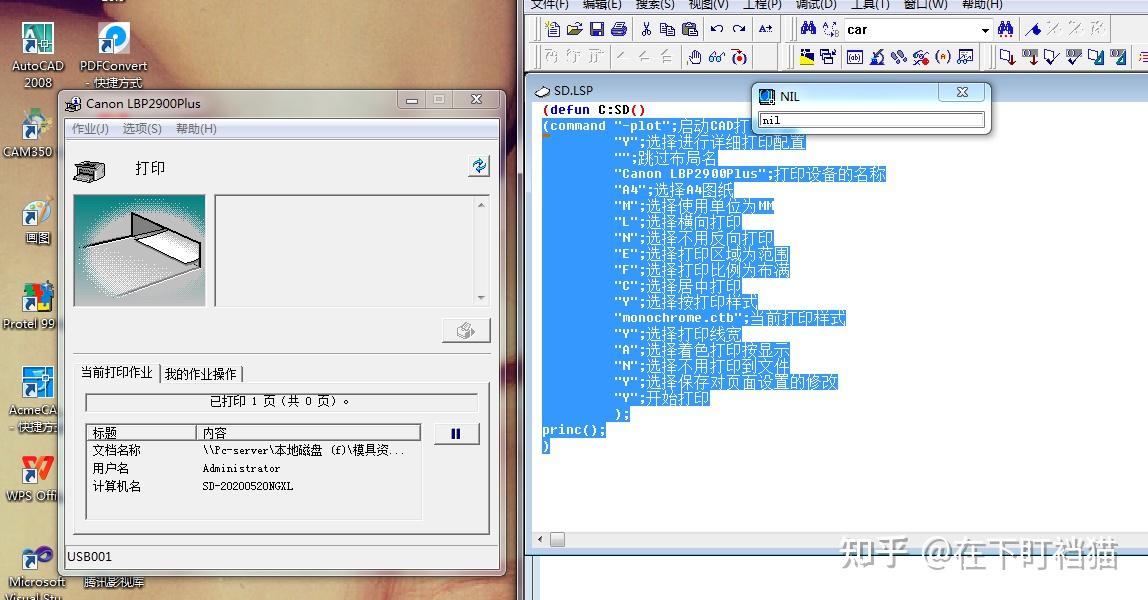
Task: Check the edit window with checkmark icon
Action: click(x=1051, y=57)
